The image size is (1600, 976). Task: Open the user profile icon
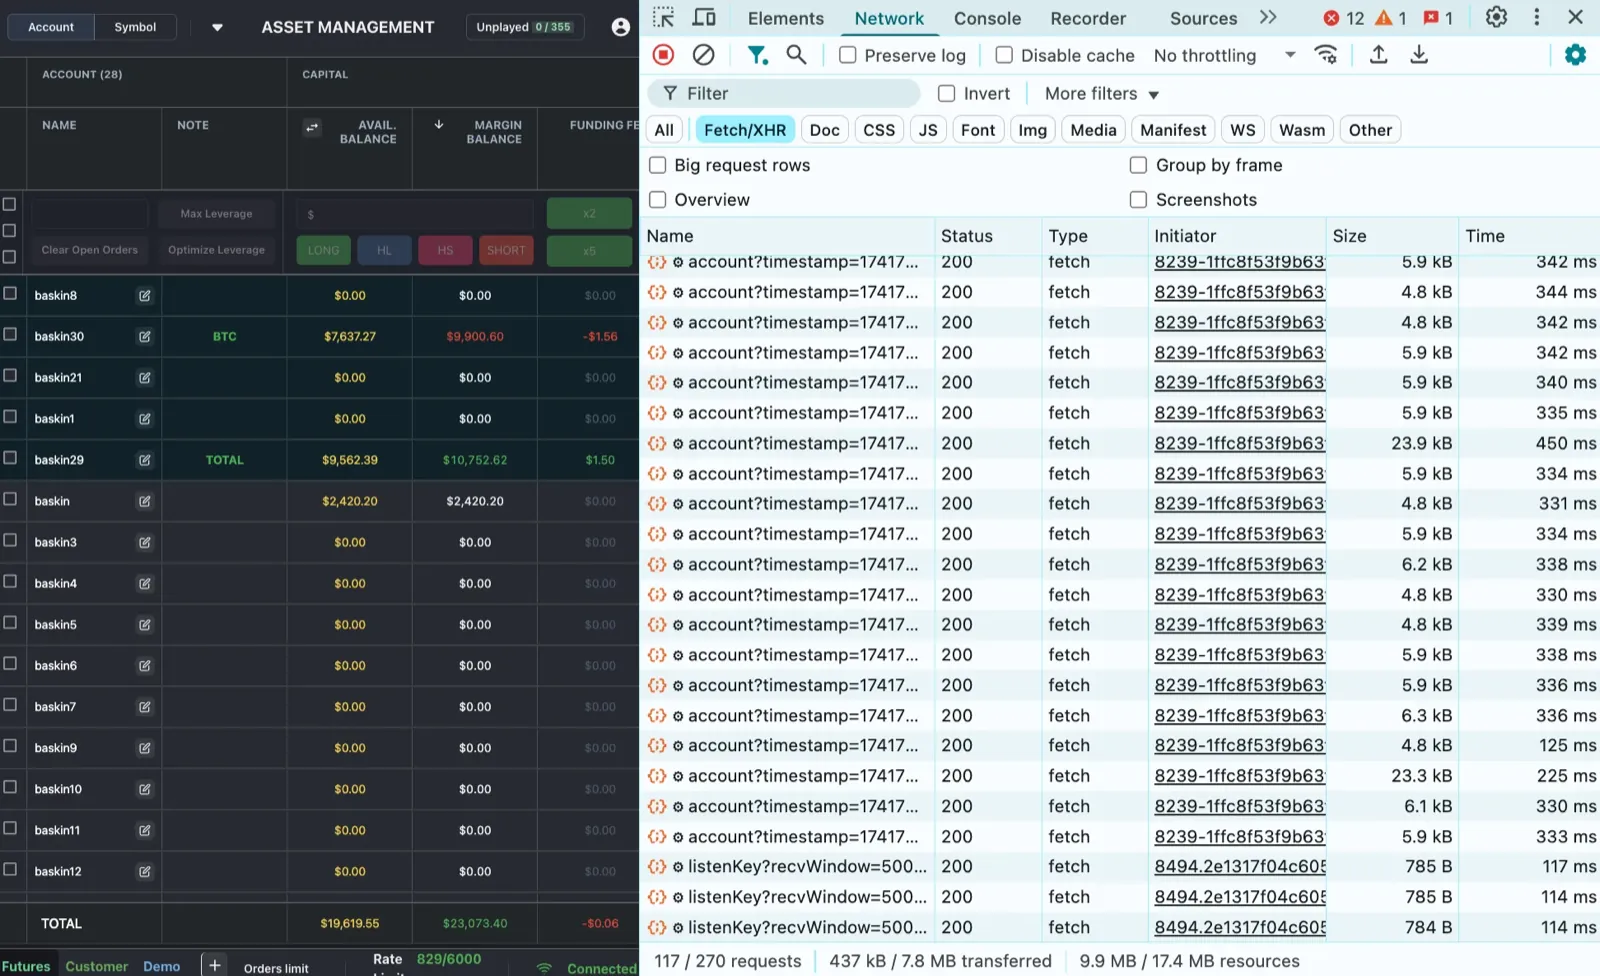[621, 27]
